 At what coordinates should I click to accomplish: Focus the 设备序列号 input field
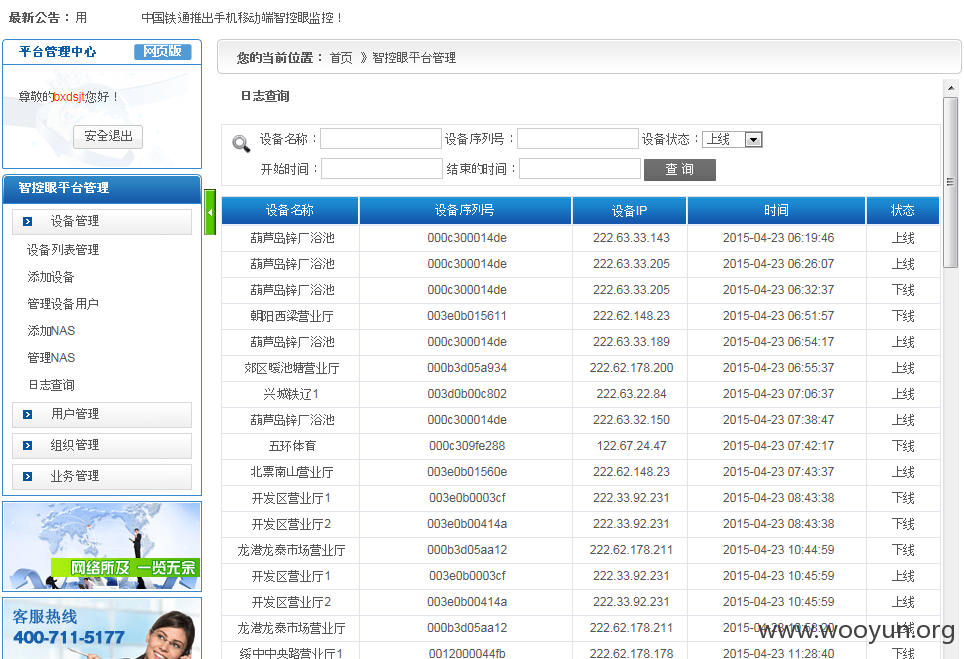578,139
